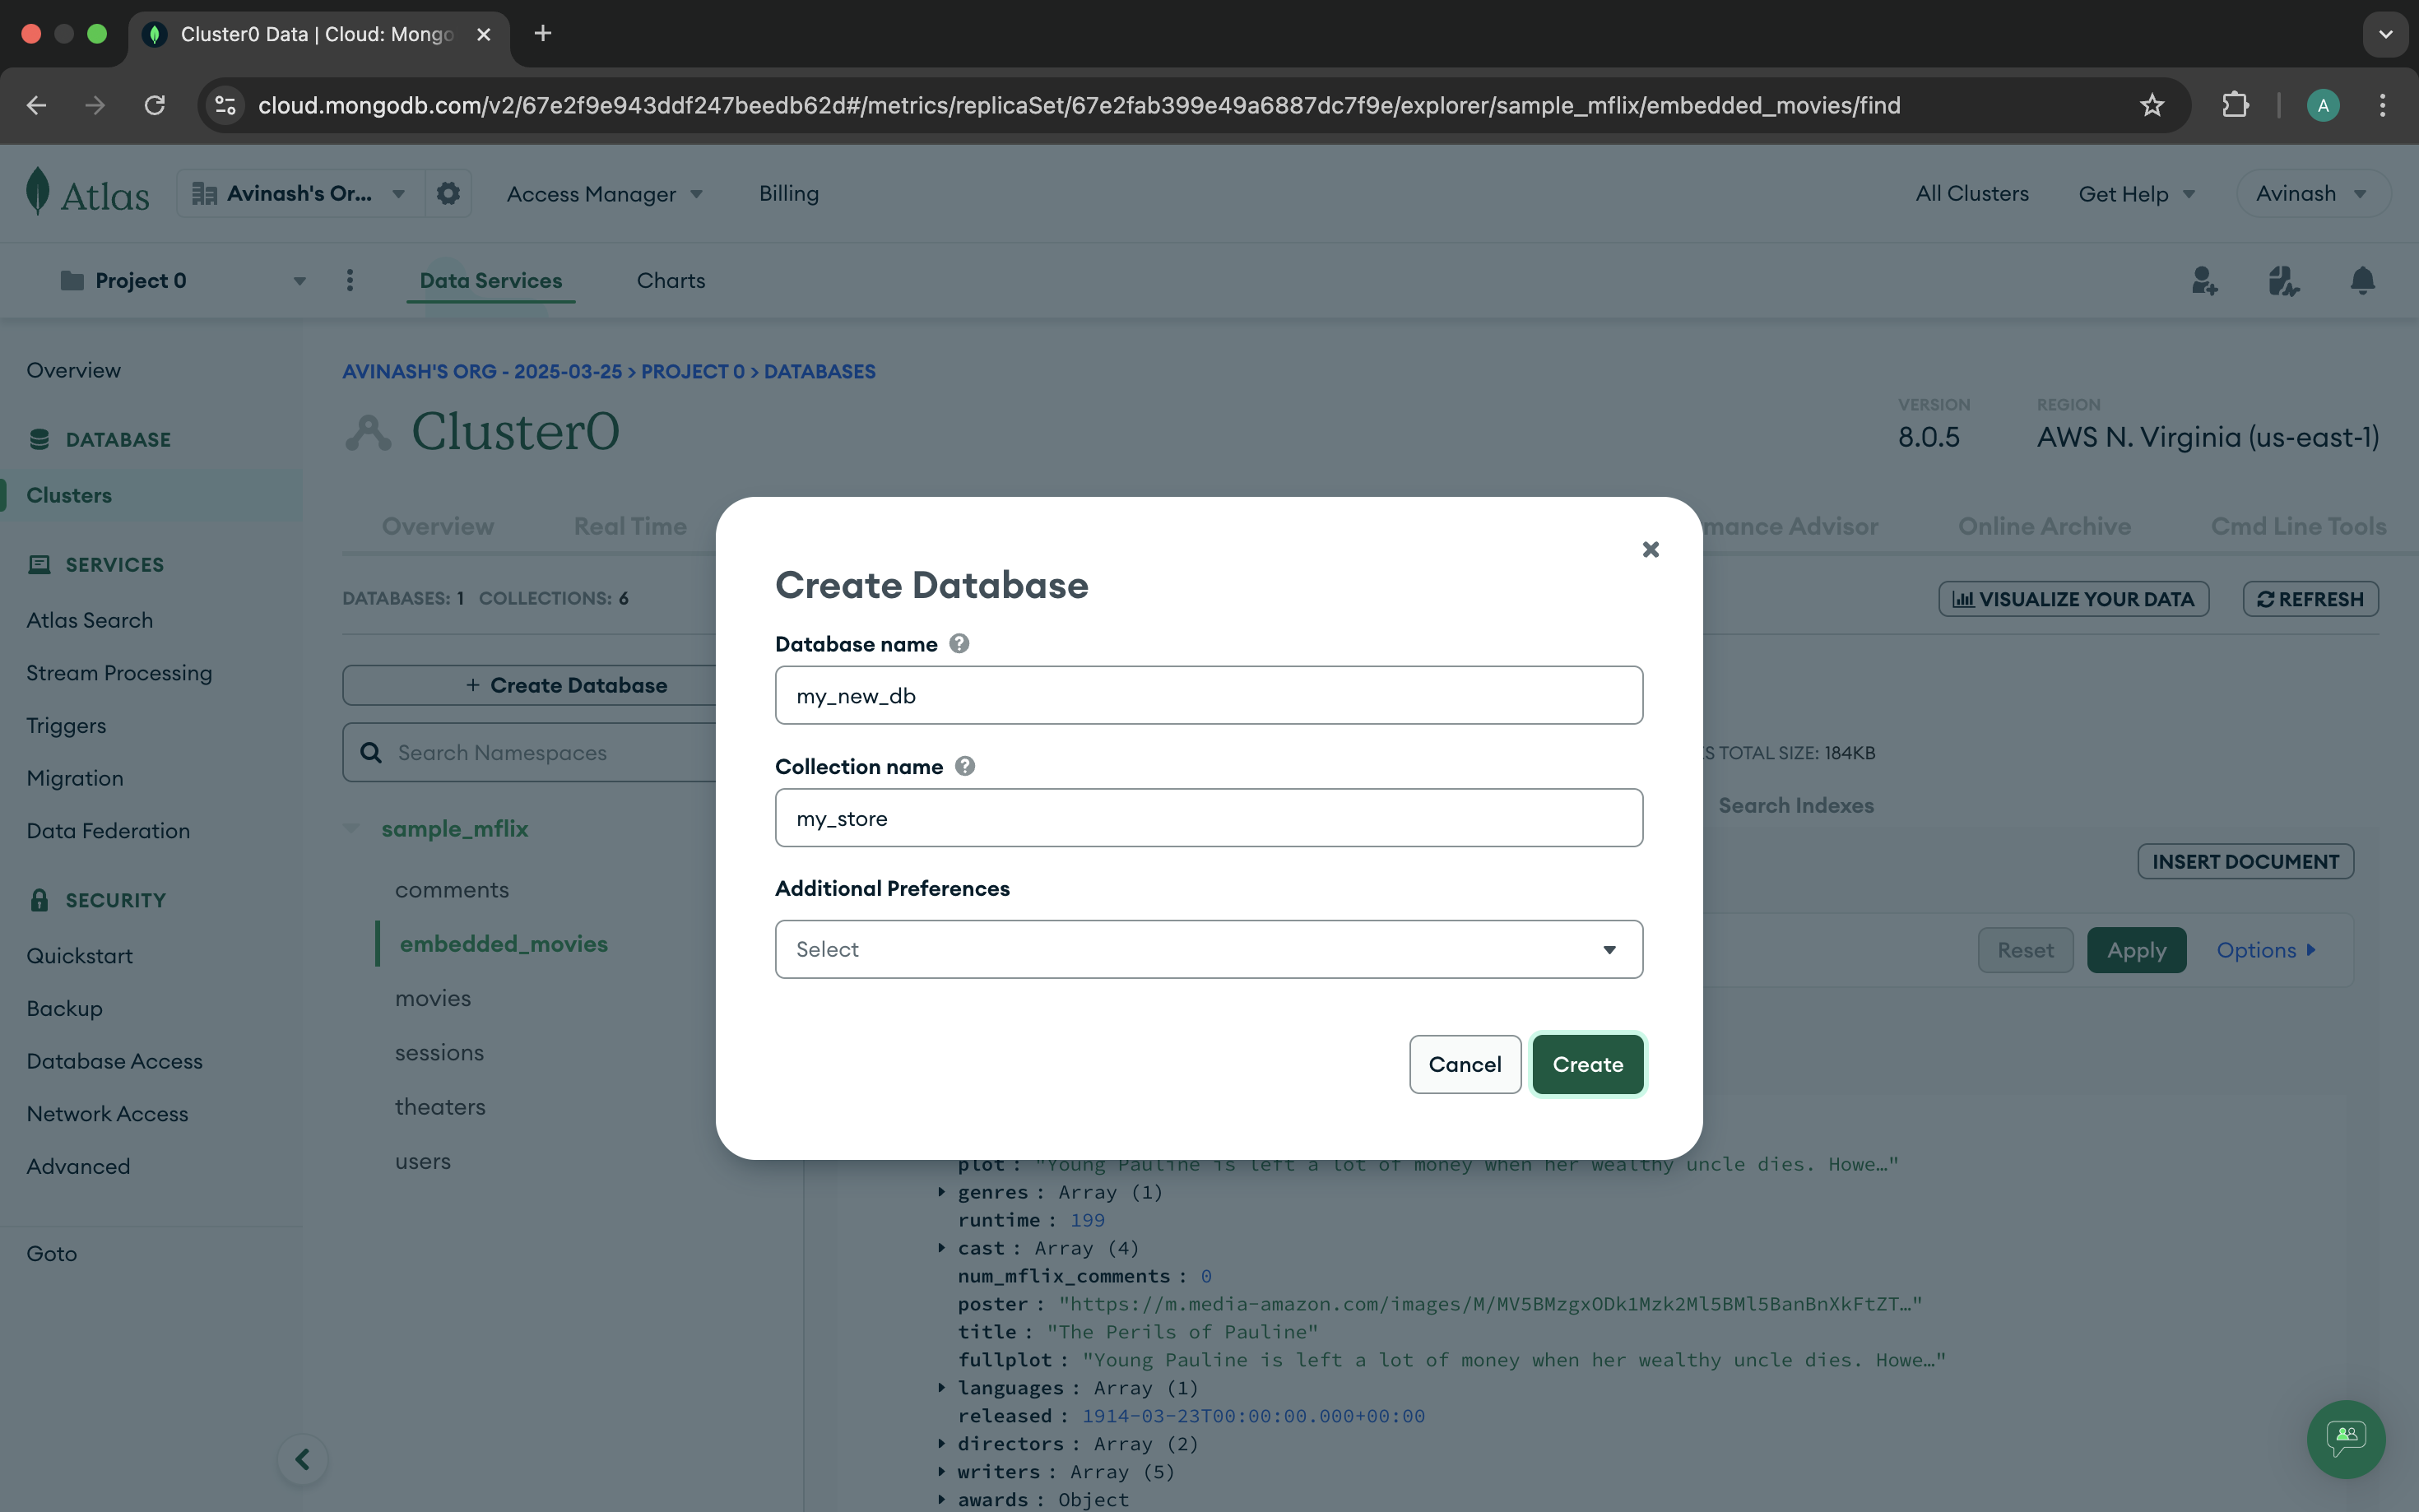Collapse sidebar with chevron button

click(302, 1460)
